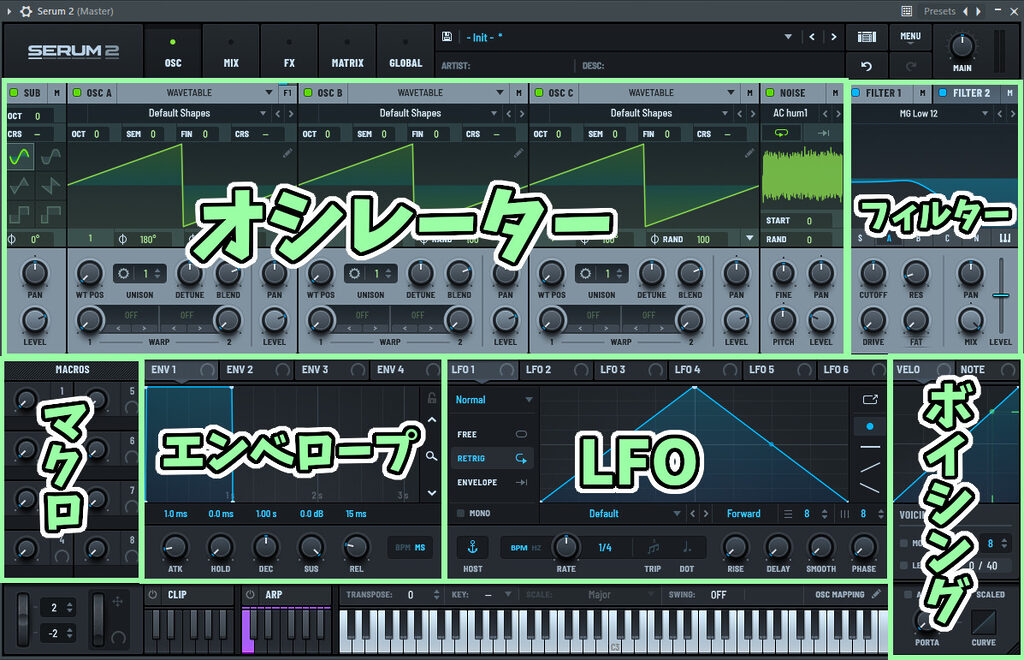Enable the LFO MONO checkbox
This screenshot has width=1024, height=660.
[460, 513]
